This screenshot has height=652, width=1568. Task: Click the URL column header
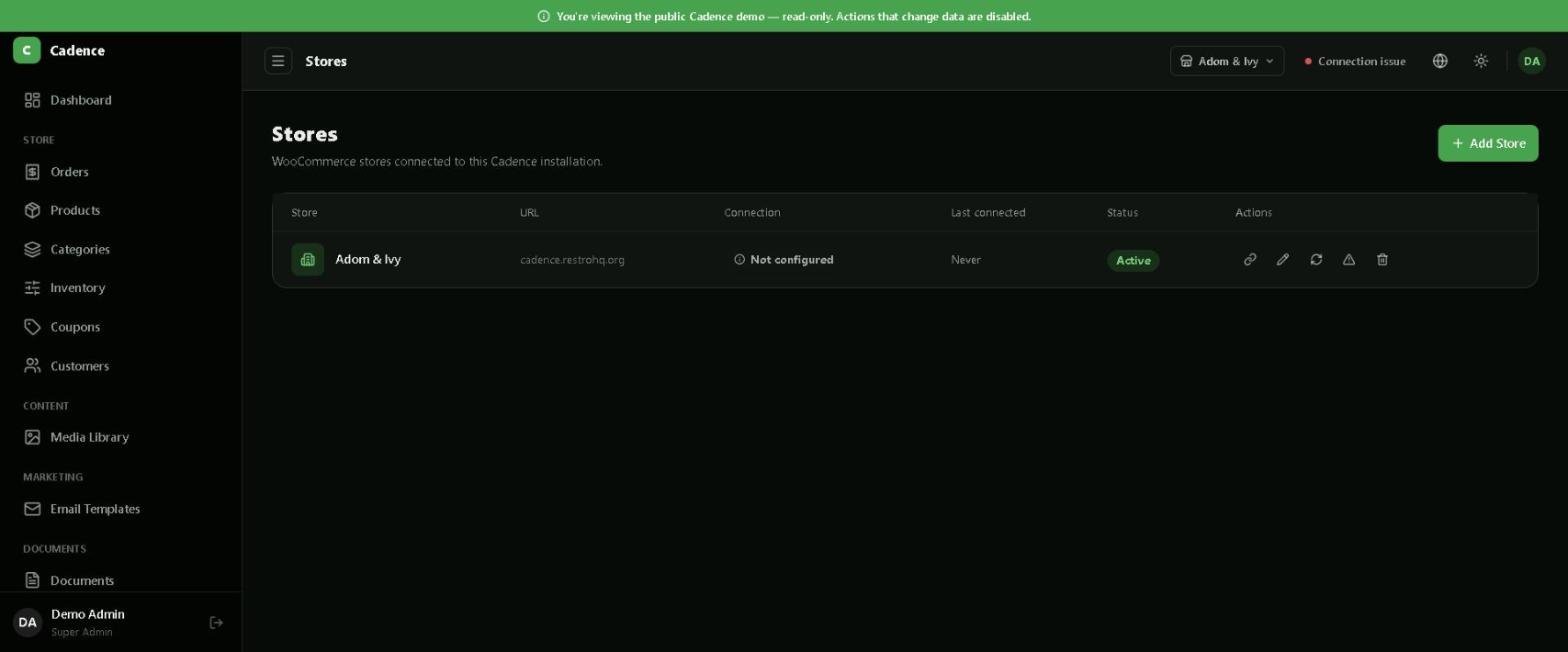click(529, 212)
